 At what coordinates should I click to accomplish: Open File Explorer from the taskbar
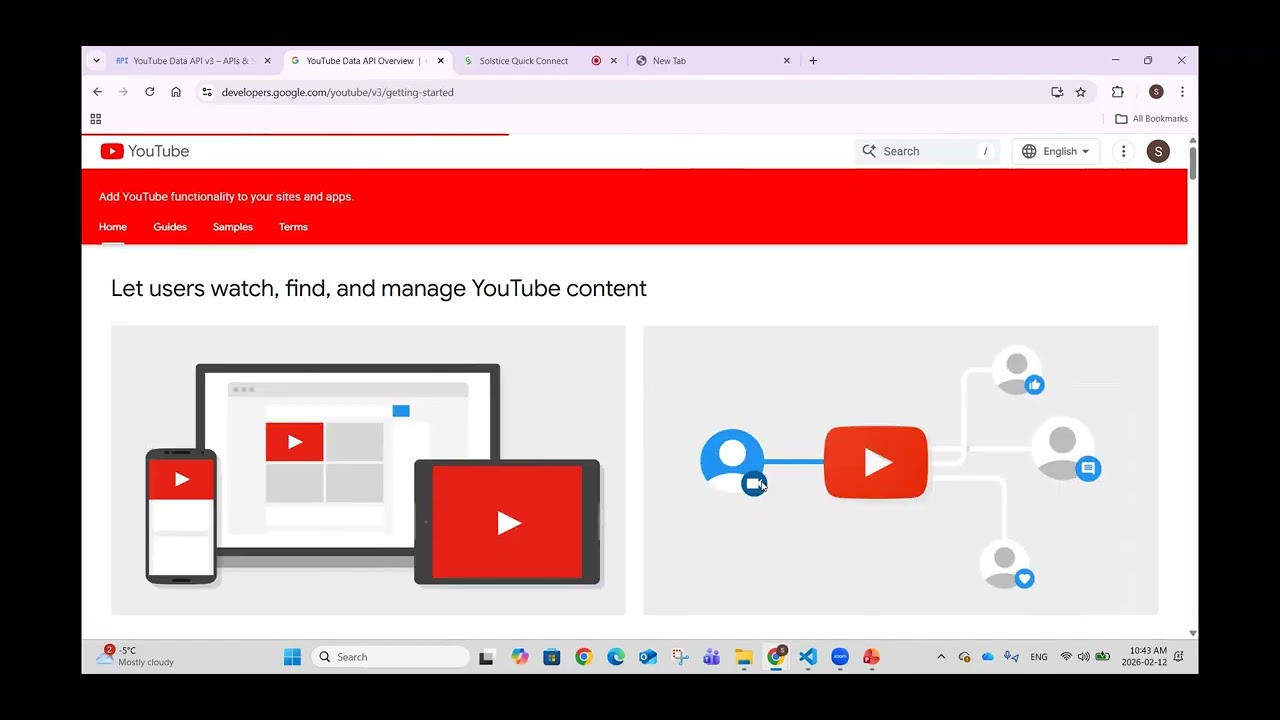coord(744,657)
